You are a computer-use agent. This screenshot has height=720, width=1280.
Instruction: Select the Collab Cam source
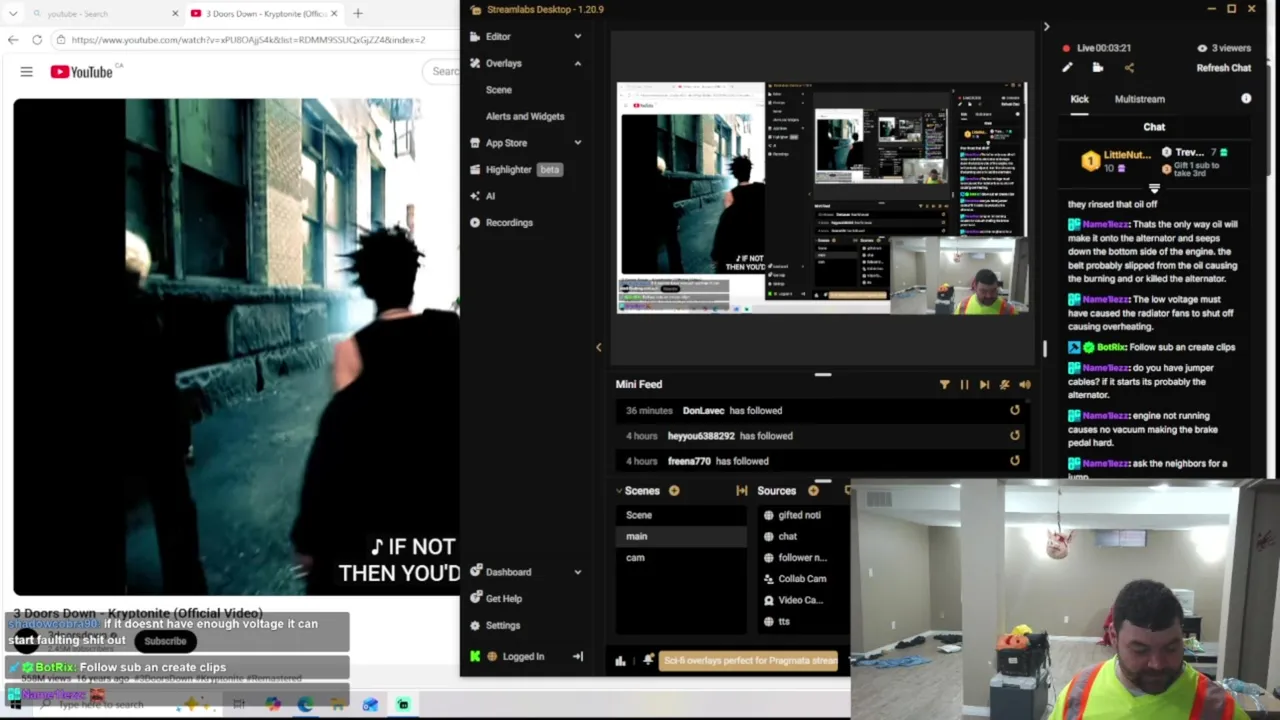[802, 579]
